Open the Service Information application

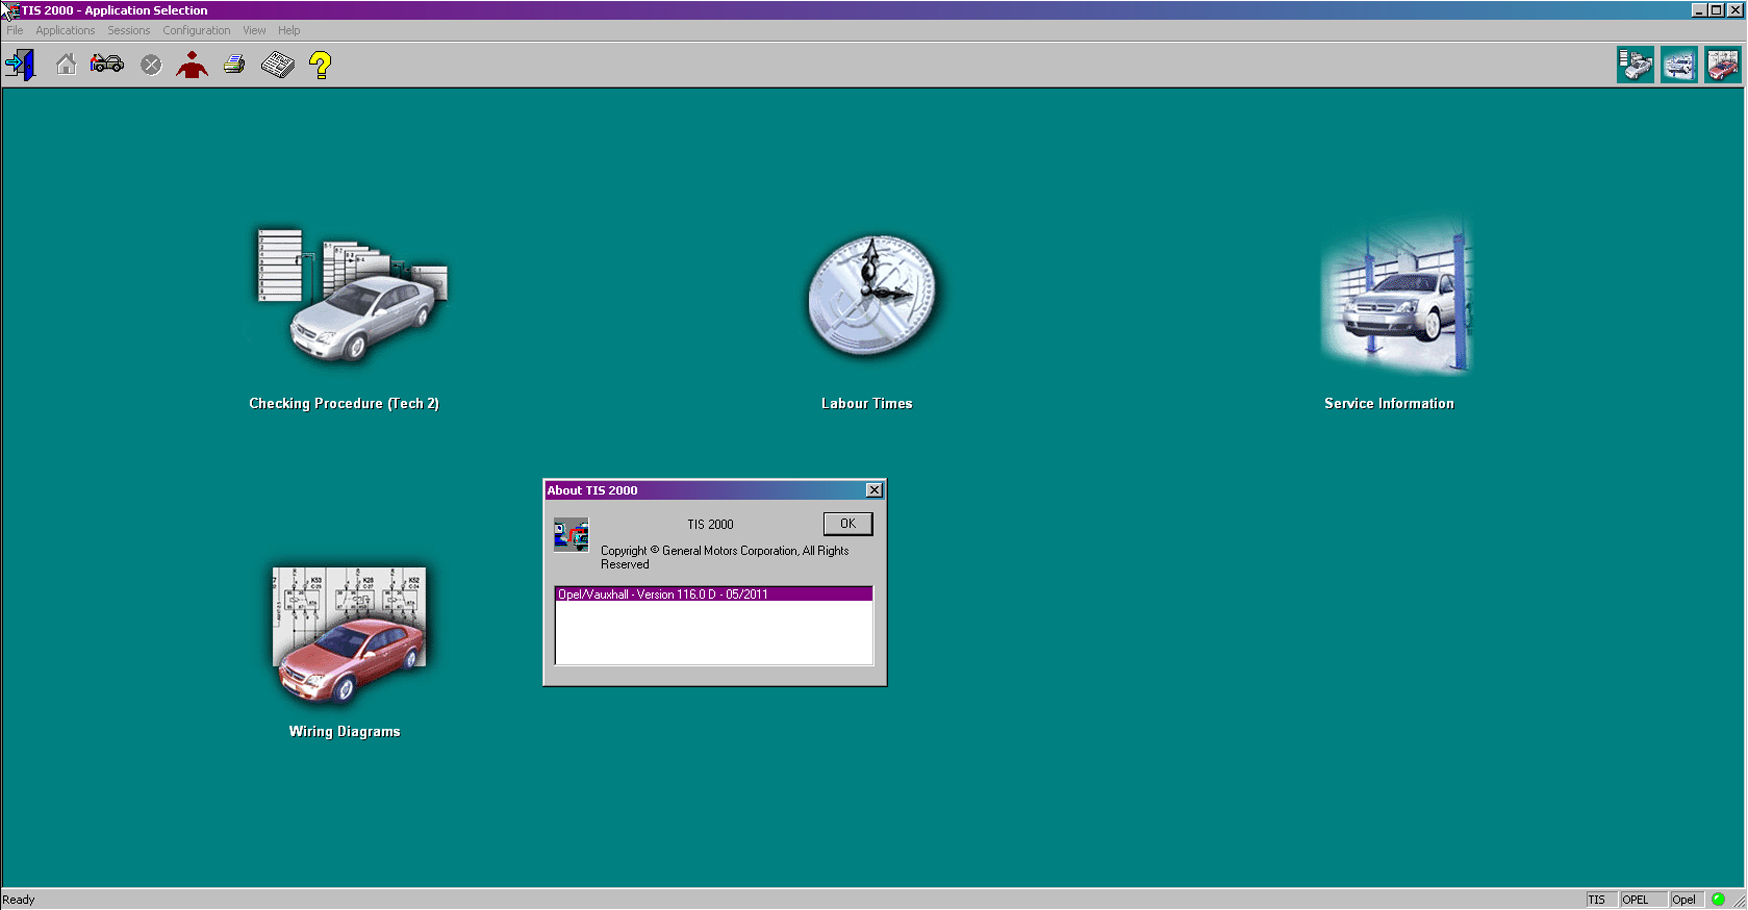[x=1396, y=298]
